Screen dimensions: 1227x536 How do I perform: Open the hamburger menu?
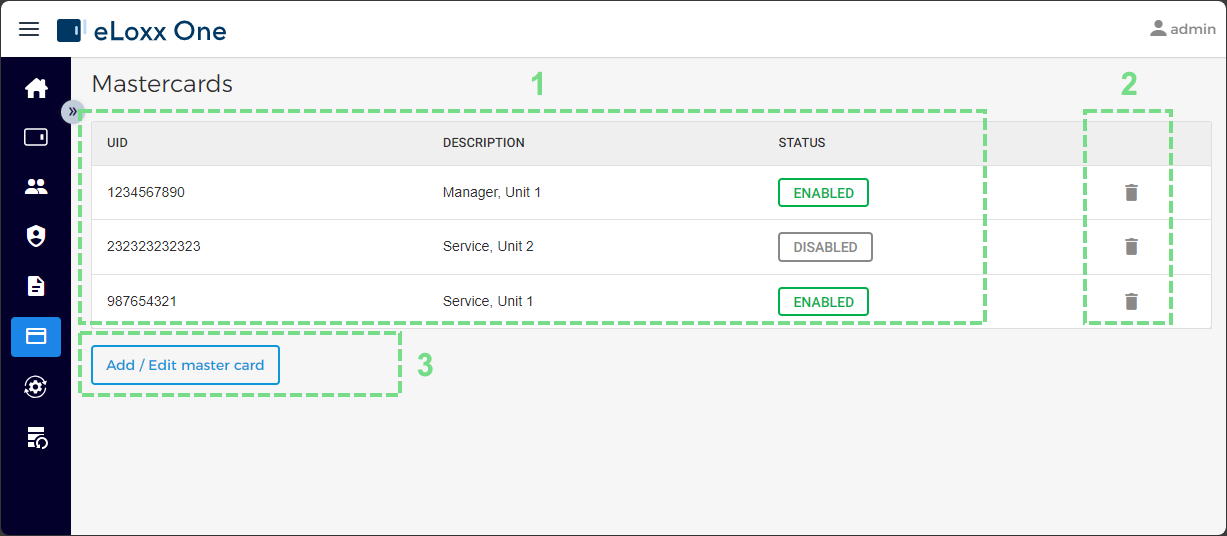pyautogui.click(x=30, y=30)
